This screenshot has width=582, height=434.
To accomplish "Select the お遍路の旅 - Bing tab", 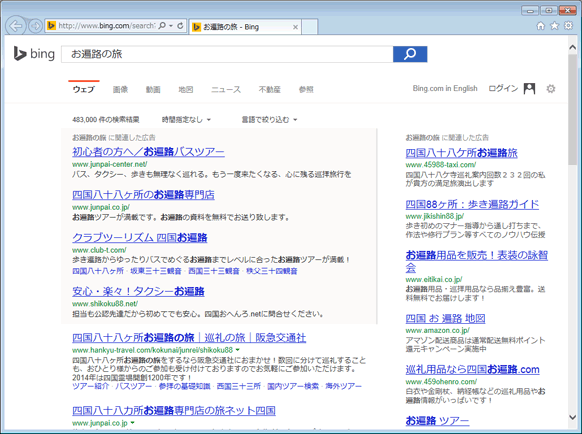I will [x=245, y=27].
